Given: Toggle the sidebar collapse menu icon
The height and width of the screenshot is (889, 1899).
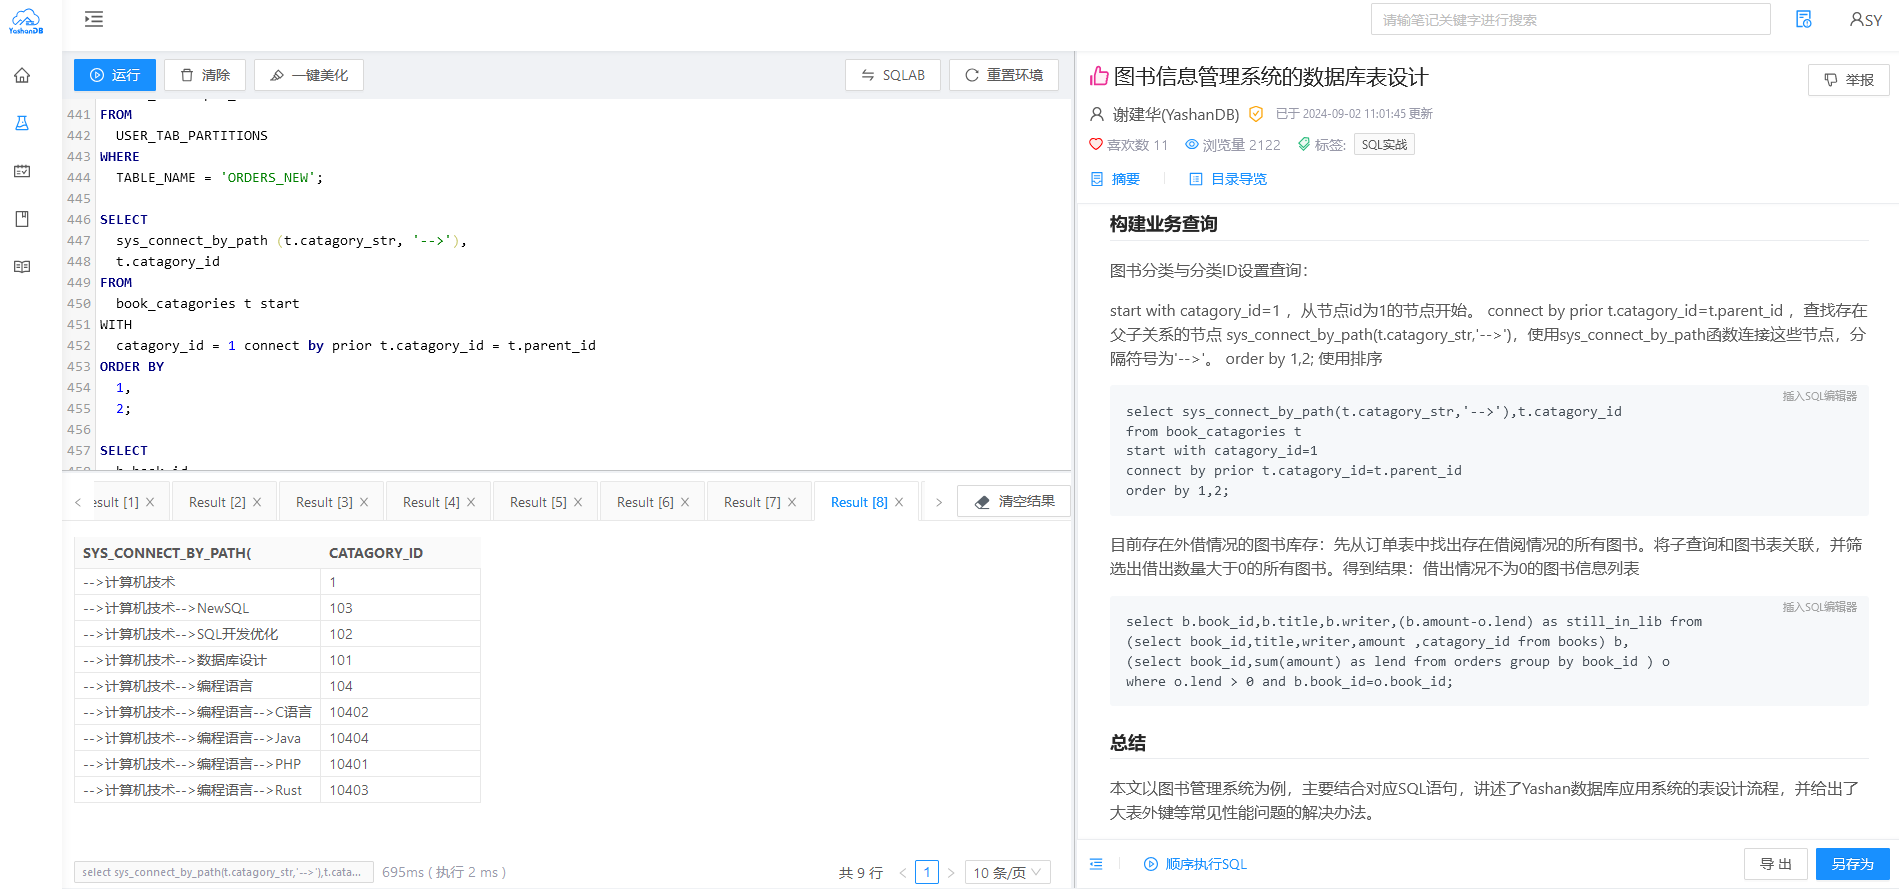Looking at the screenshot, I should (x=94, y=19).
